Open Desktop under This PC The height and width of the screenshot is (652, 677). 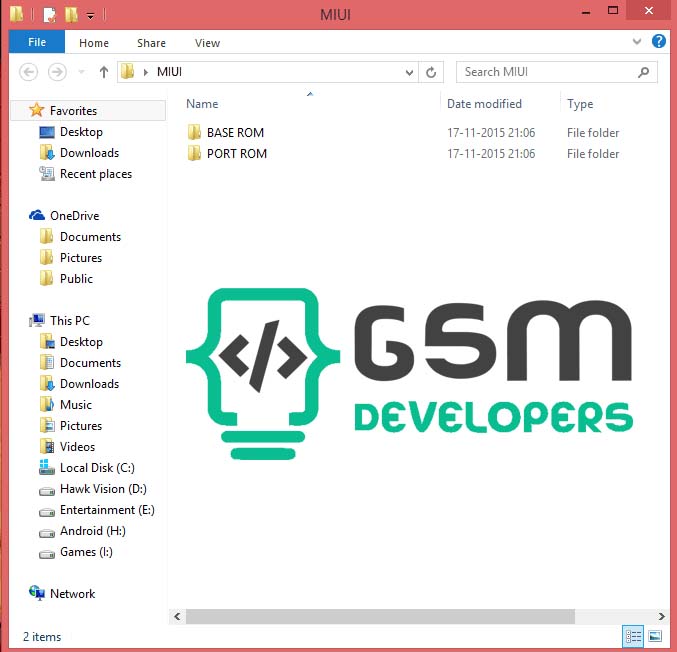click(81, 342)
